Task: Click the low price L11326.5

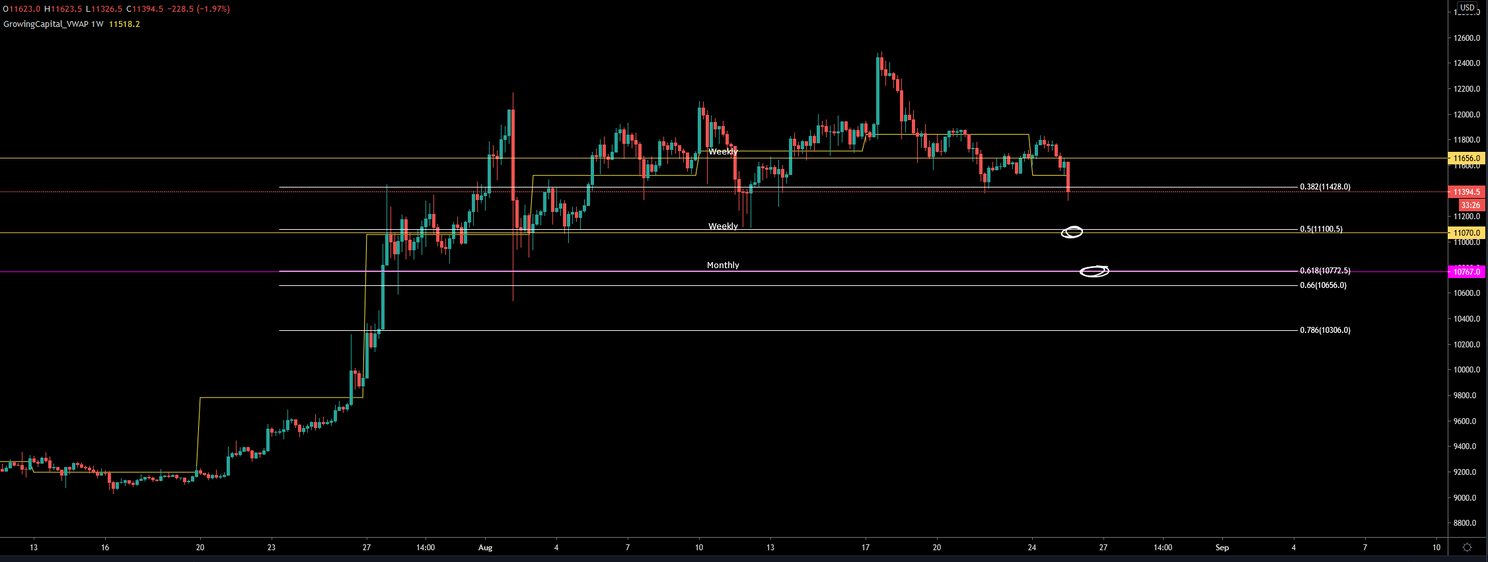Action: tap(103, 10)
